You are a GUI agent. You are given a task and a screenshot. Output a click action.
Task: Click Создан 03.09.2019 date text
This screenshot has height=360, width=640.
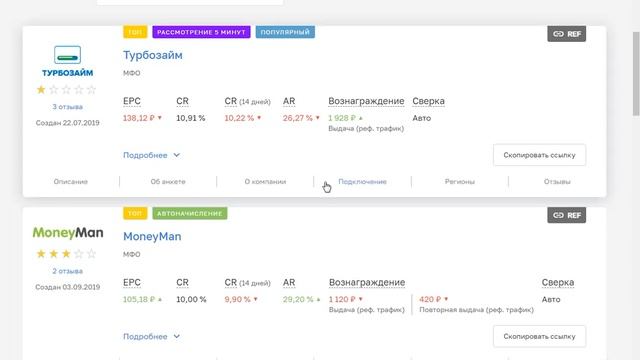pyautogui.click(x=67, y=287)
